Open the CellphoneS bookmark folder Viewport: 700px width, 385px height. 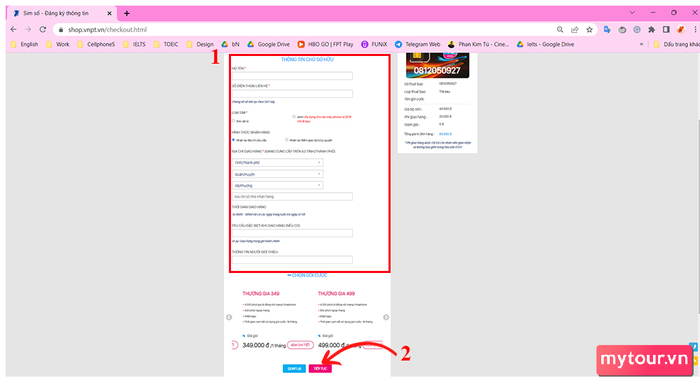pyautogui.click(x=96, y=44)
